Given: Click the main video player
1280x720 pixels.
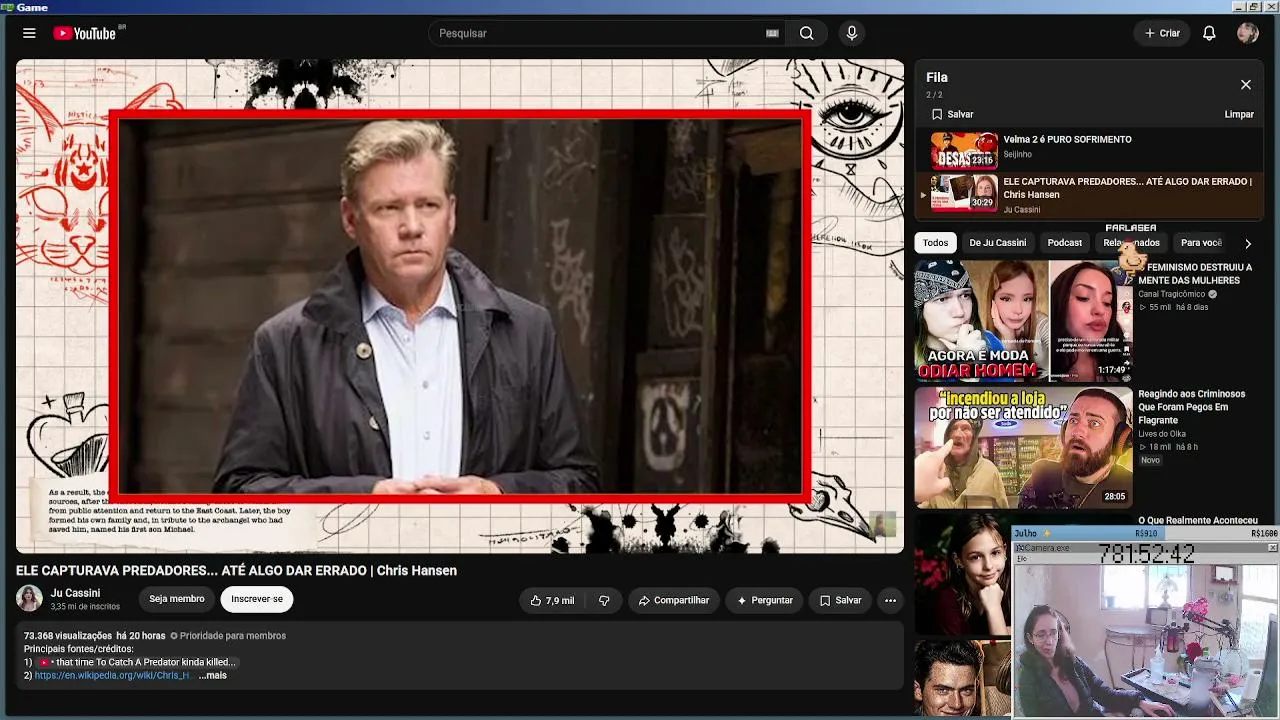Looking at the screenshot, I should (460, 306).
